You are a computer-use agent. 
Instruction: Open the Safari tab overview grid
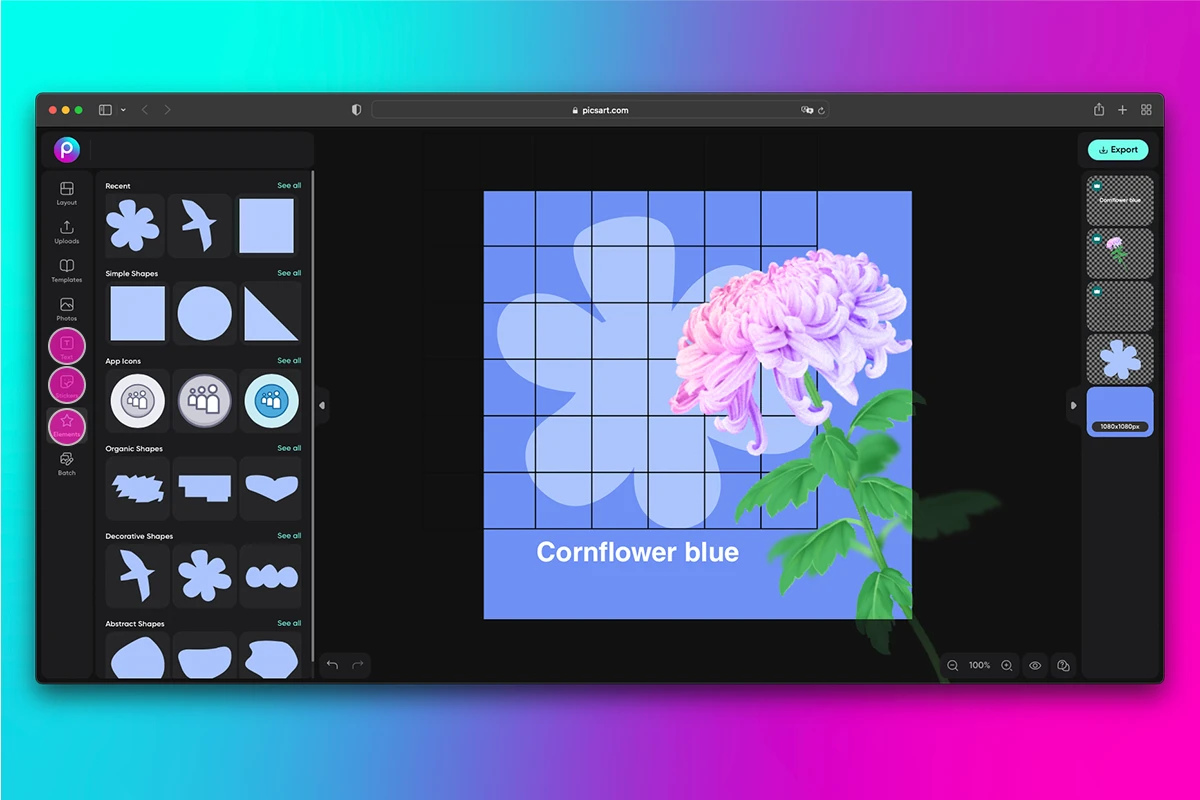tap(1146, 110)
